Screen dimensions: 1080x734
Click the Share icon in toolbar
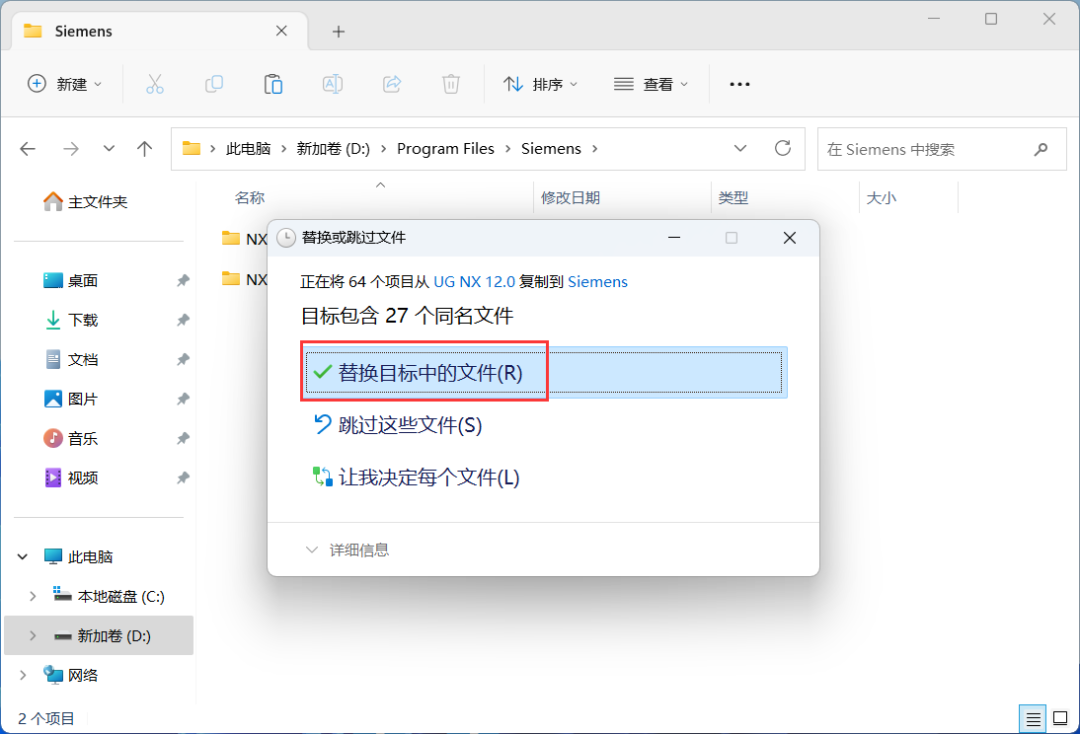point(392,84)
